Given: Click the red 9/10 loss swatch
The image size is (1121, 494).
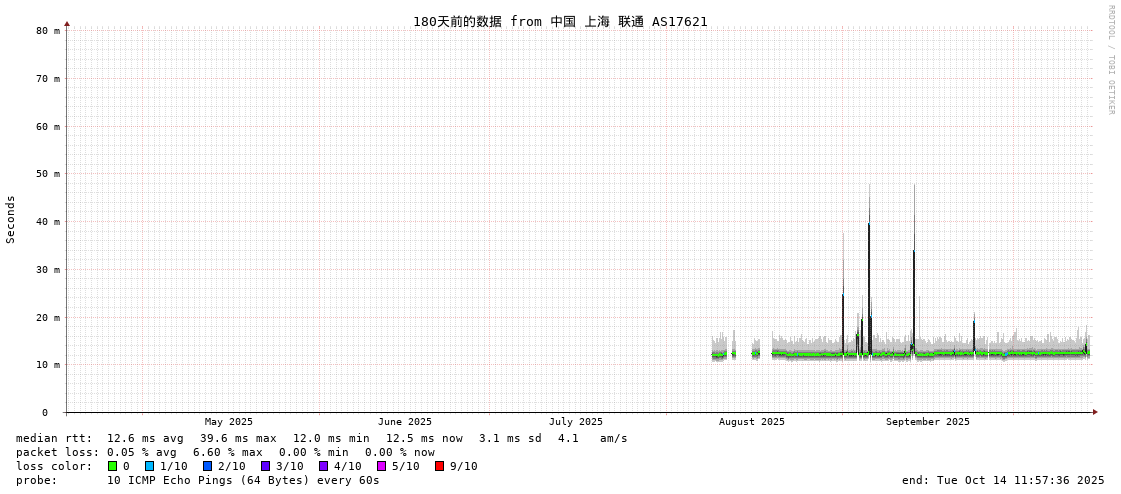Looking at the screenshot, I should (x=440, y=466).
